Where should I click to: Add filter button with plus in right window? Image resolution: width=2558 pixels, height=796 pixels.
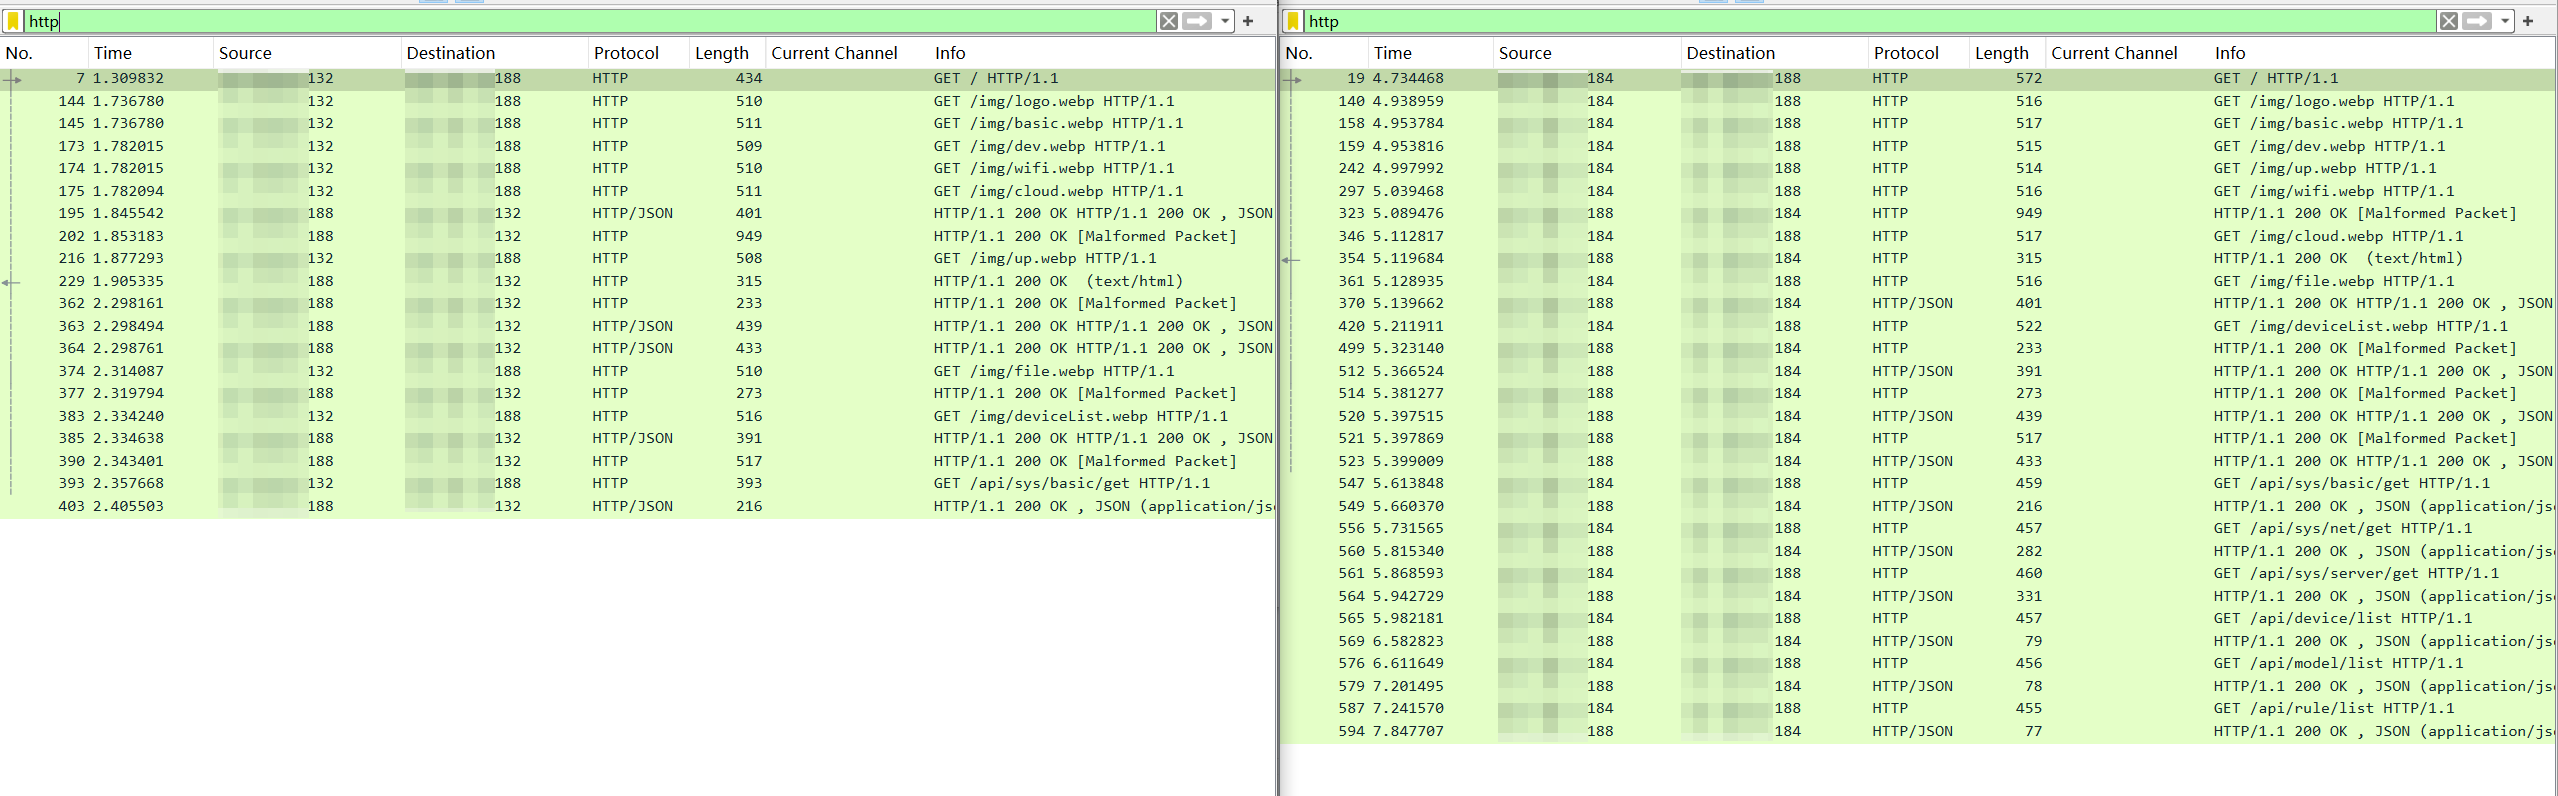pyautogui.click(x=2528, y=21)
